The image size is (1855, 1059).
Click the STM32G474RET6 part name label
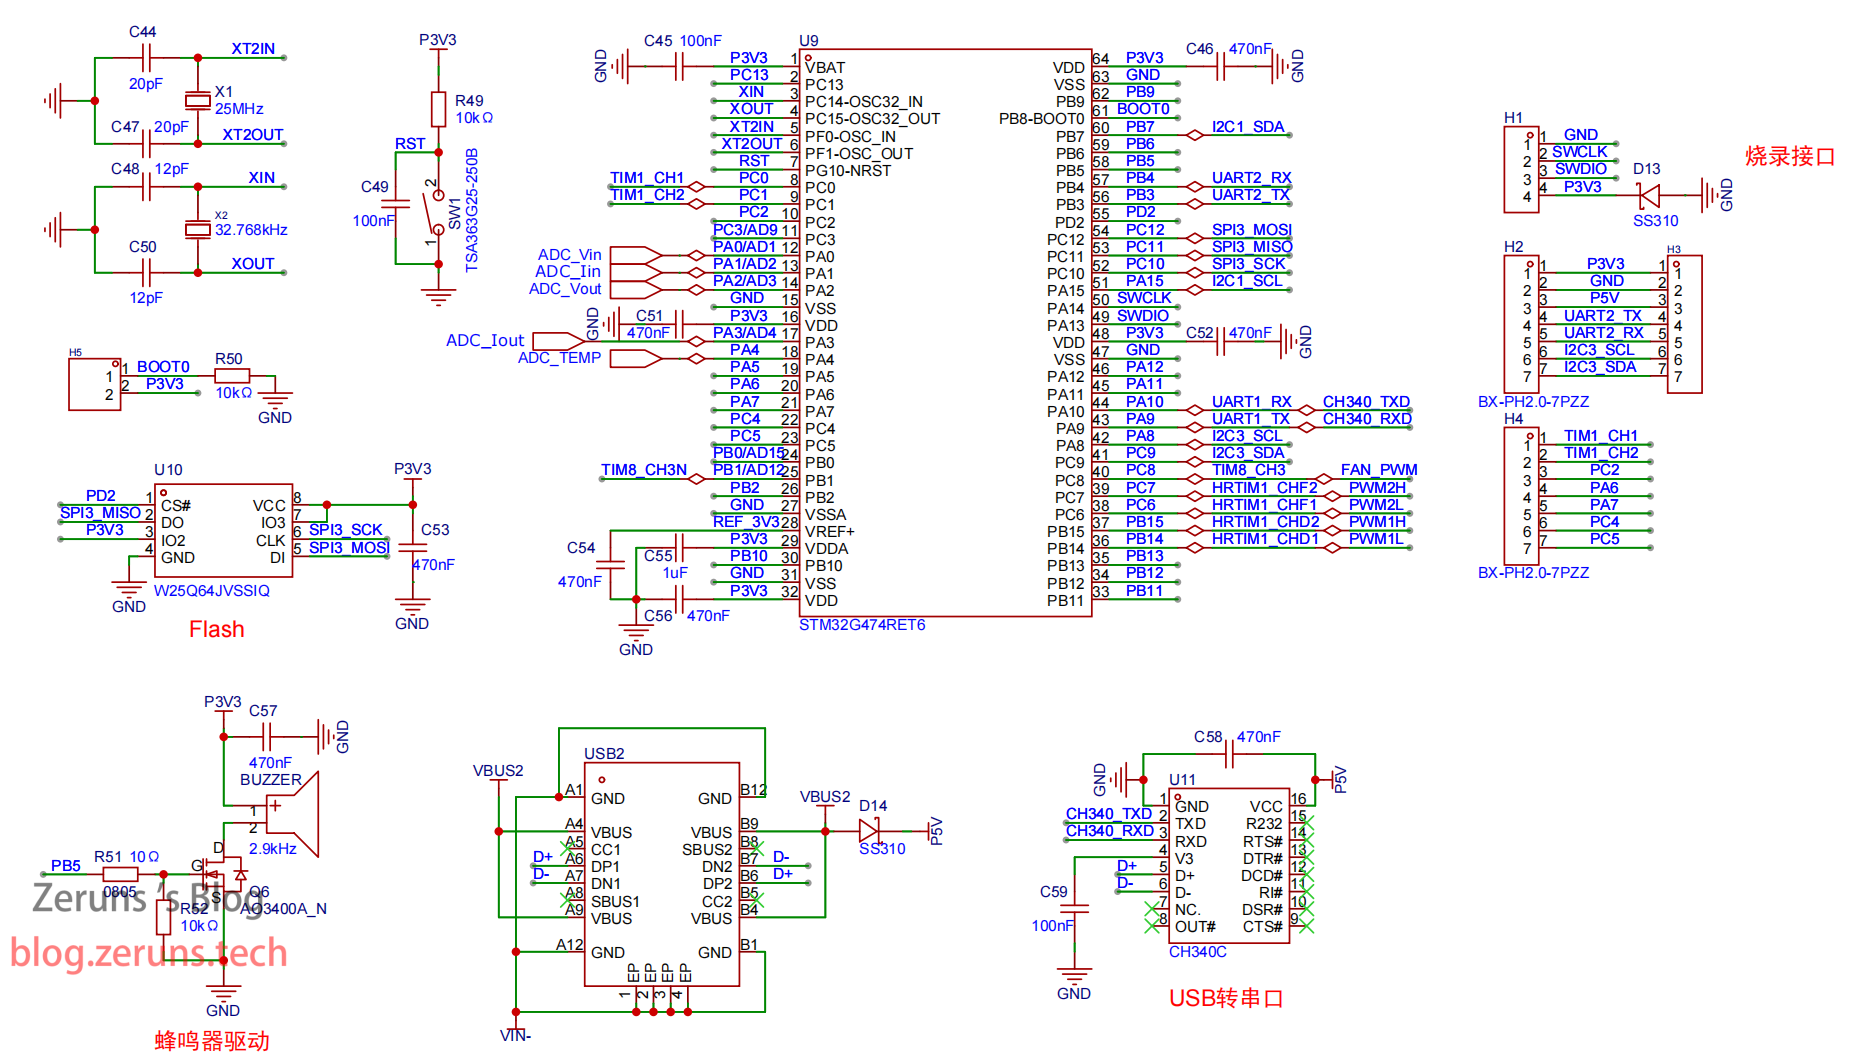point(862,625)
